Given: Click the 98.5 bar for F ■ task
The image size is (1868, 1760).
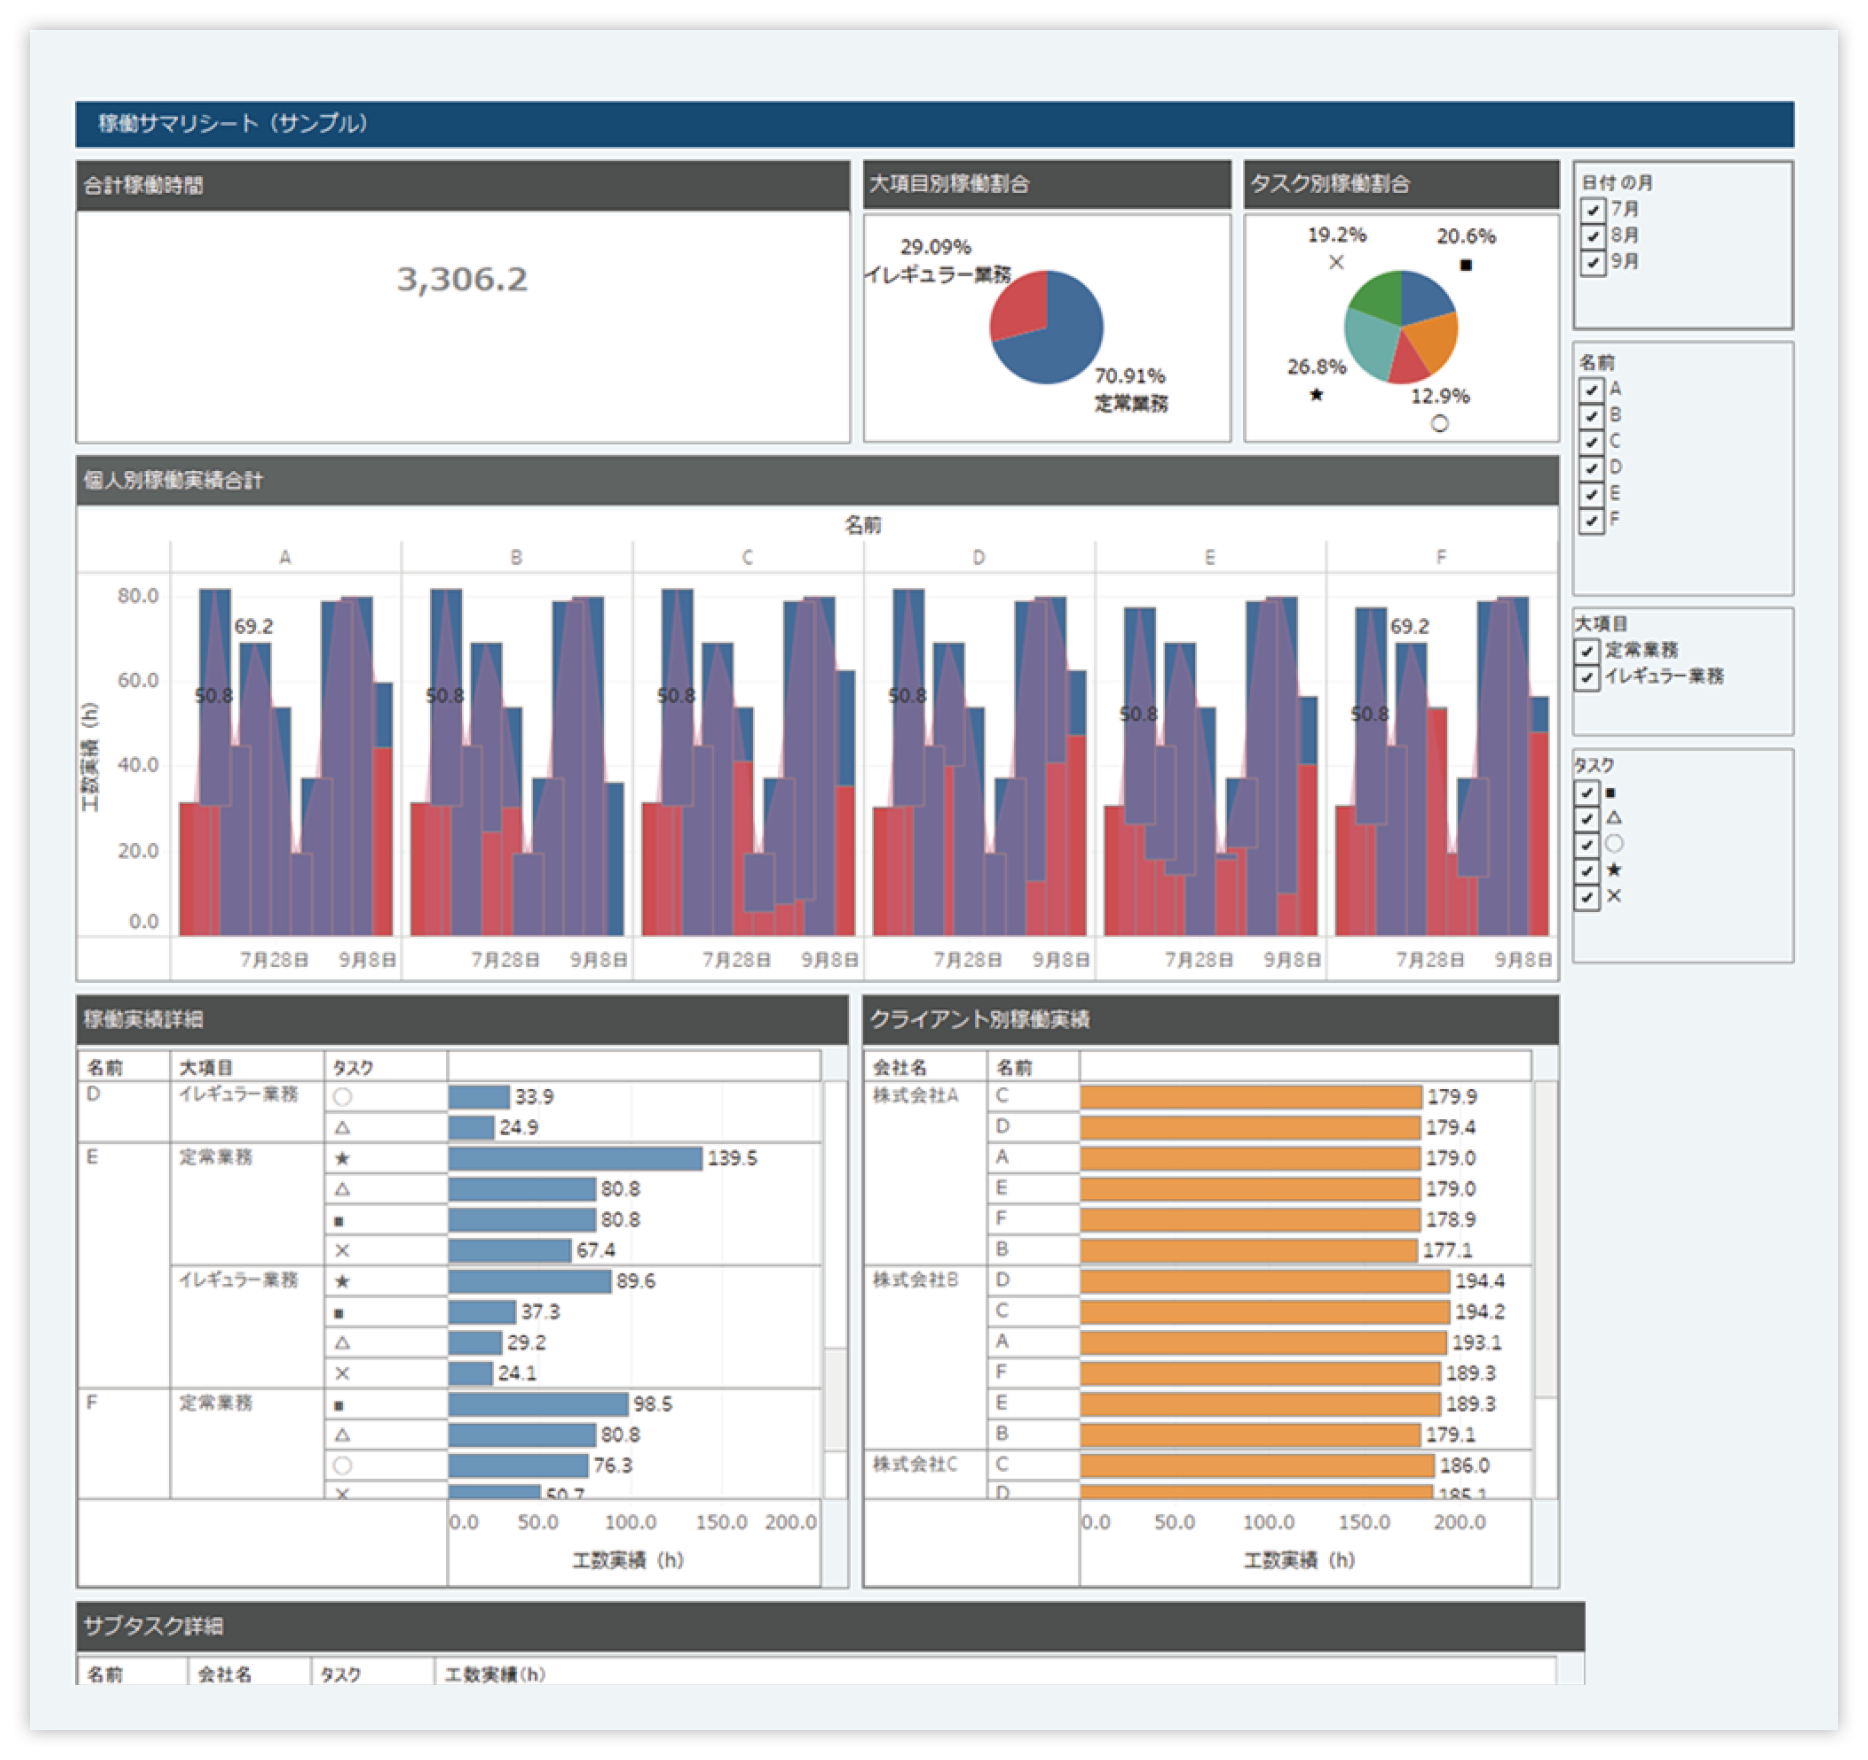Looking at the screenshot, I should click(538, 1405).
